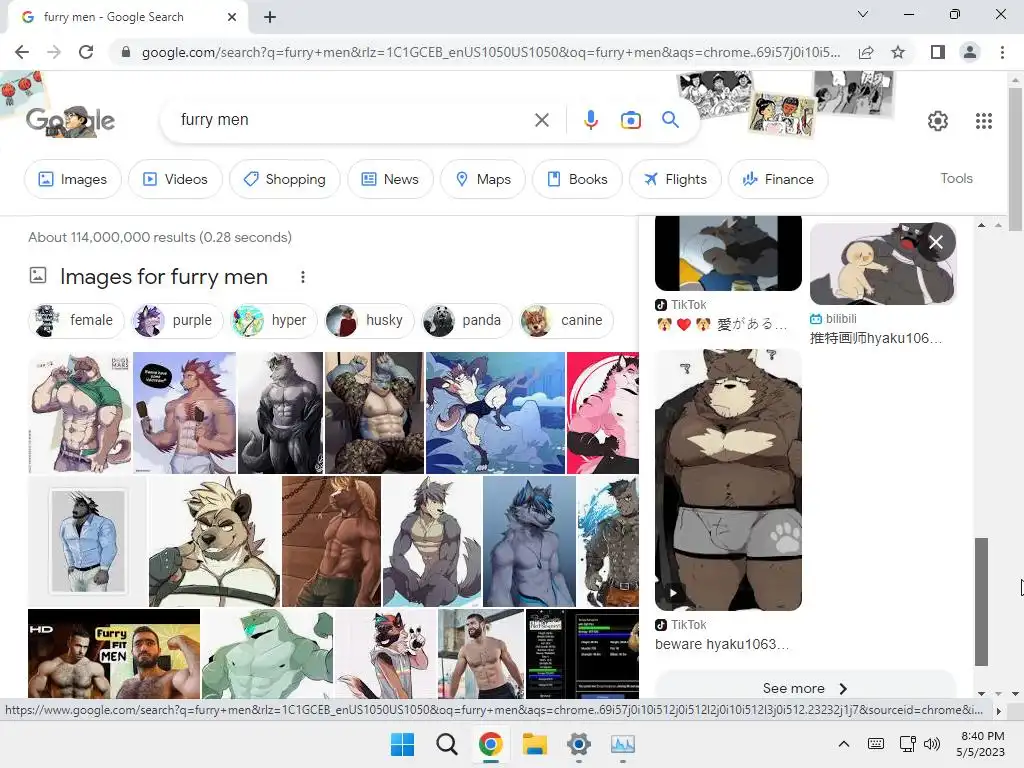Image resolution: width=1024 pixels, height=768 pixels.
Task: Open the touch keyboard tray icon
Action: click(876, 744)
